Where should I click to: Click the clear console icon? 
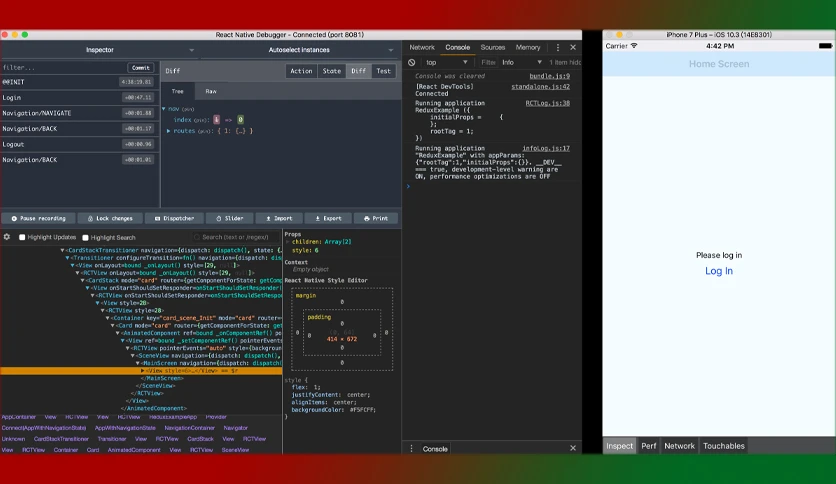coord(412,62)
